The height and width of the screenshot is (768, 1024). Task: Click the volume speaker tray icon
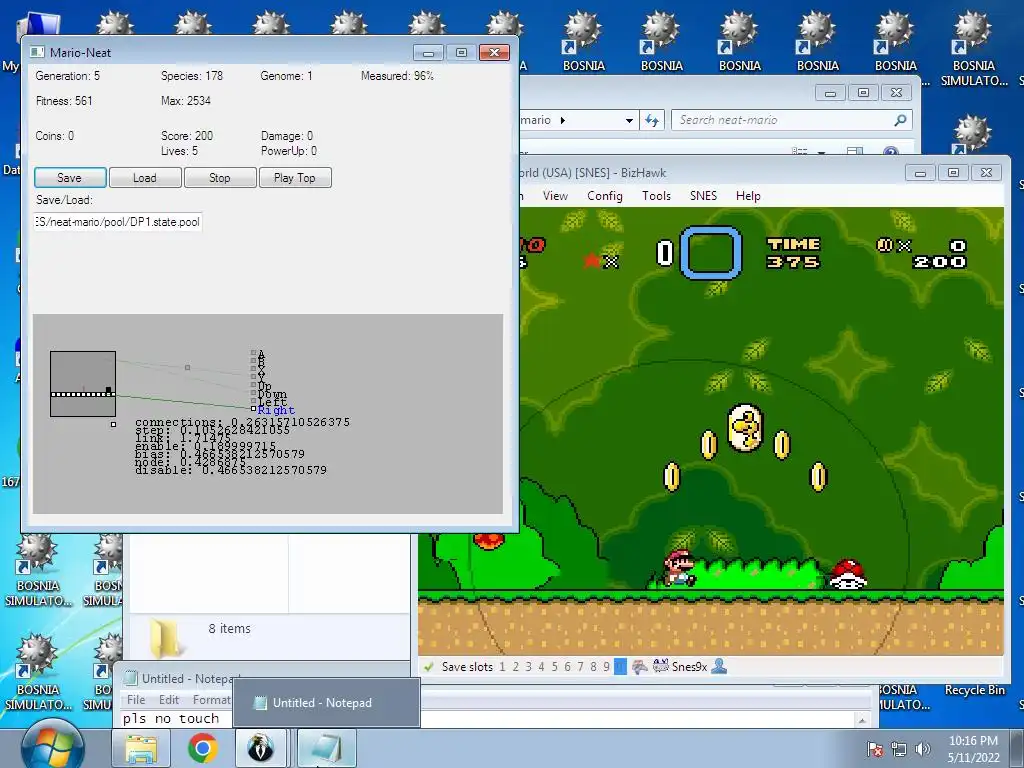[922, 749]
